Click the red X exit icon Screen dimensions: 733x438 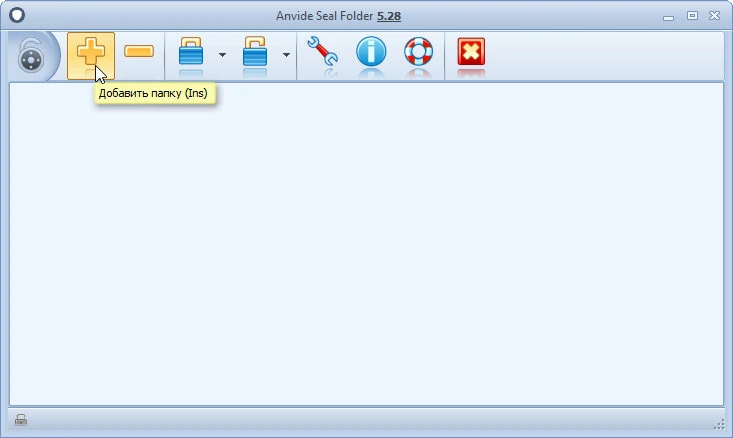click(x=471, y=51)
